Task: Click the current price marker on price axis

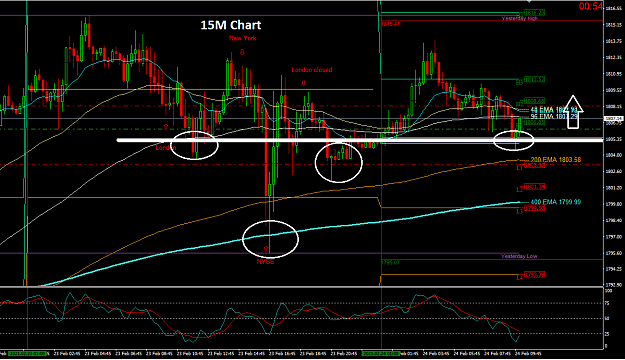Action: tap(614, 118)
